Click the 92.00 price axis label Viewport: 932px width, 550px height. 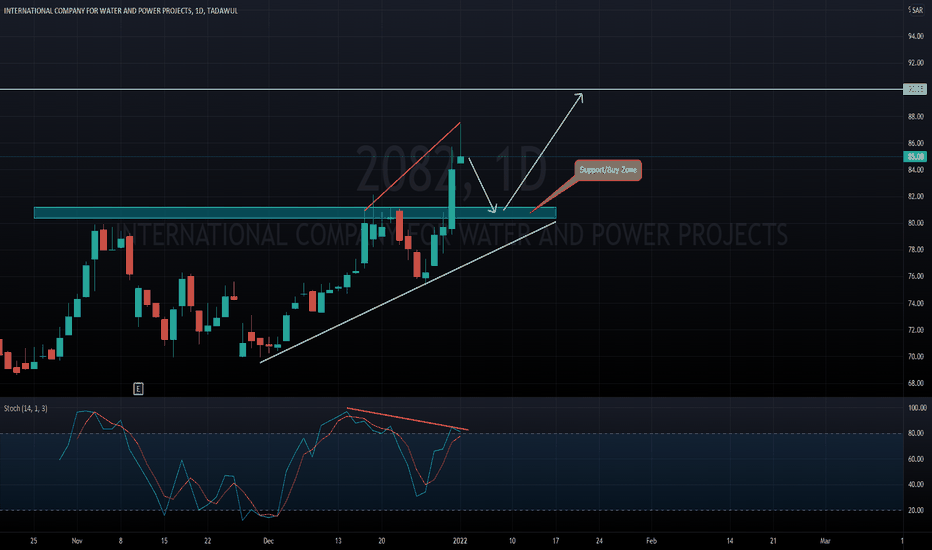pos(916,62)
